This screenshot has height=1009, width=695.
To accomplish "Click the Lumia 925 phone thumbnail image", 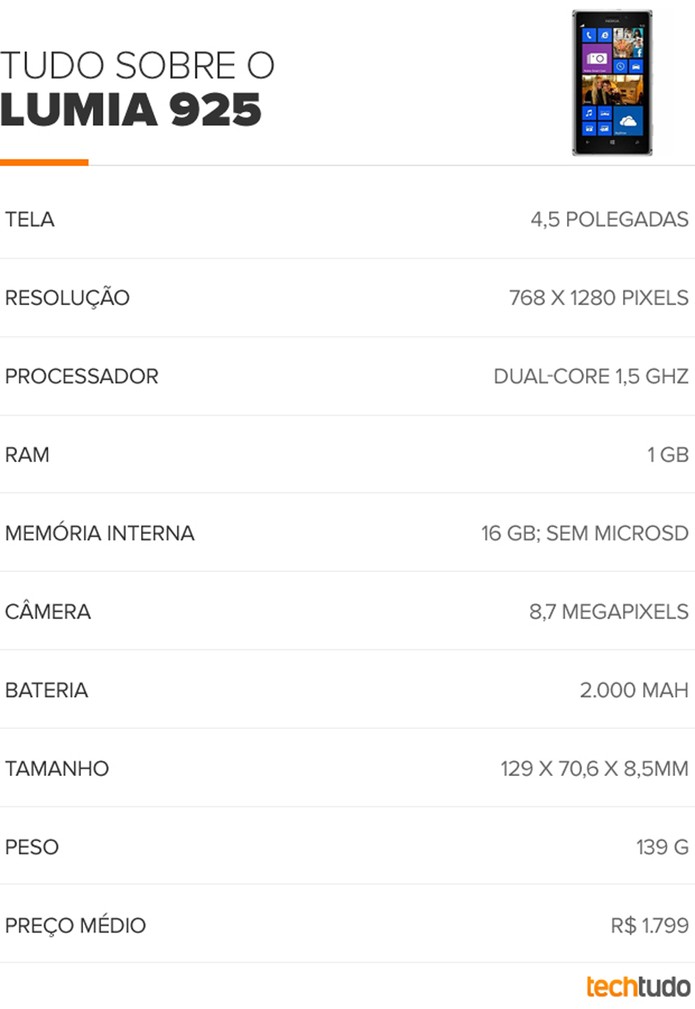I will click(x=612, y=82).
